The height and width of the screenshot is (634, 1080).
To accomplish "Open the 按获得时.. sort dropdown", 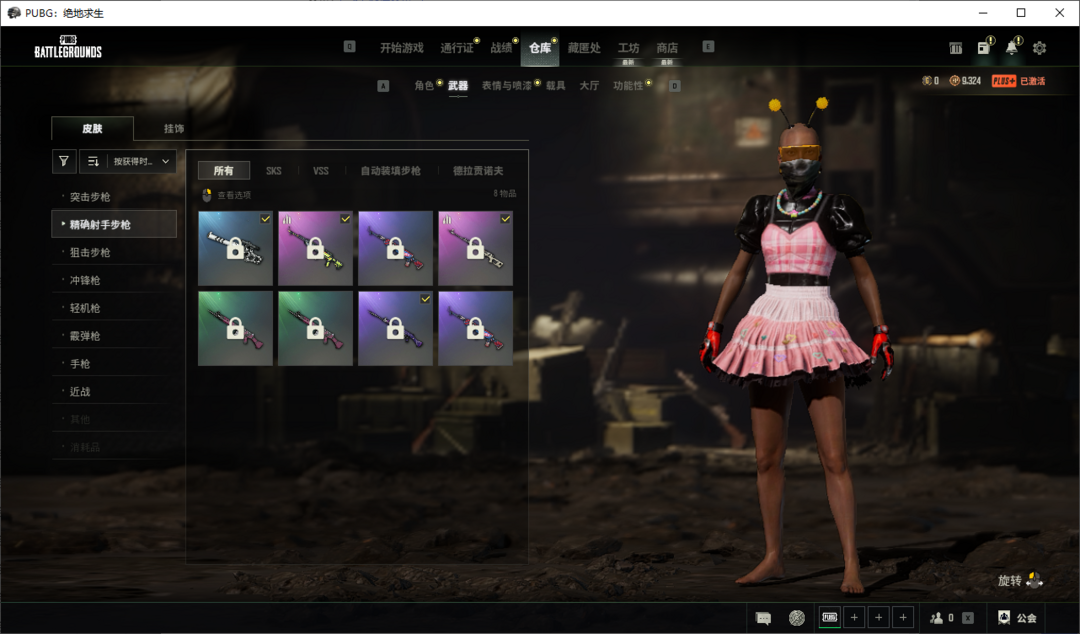I will [x=141, y=161].
